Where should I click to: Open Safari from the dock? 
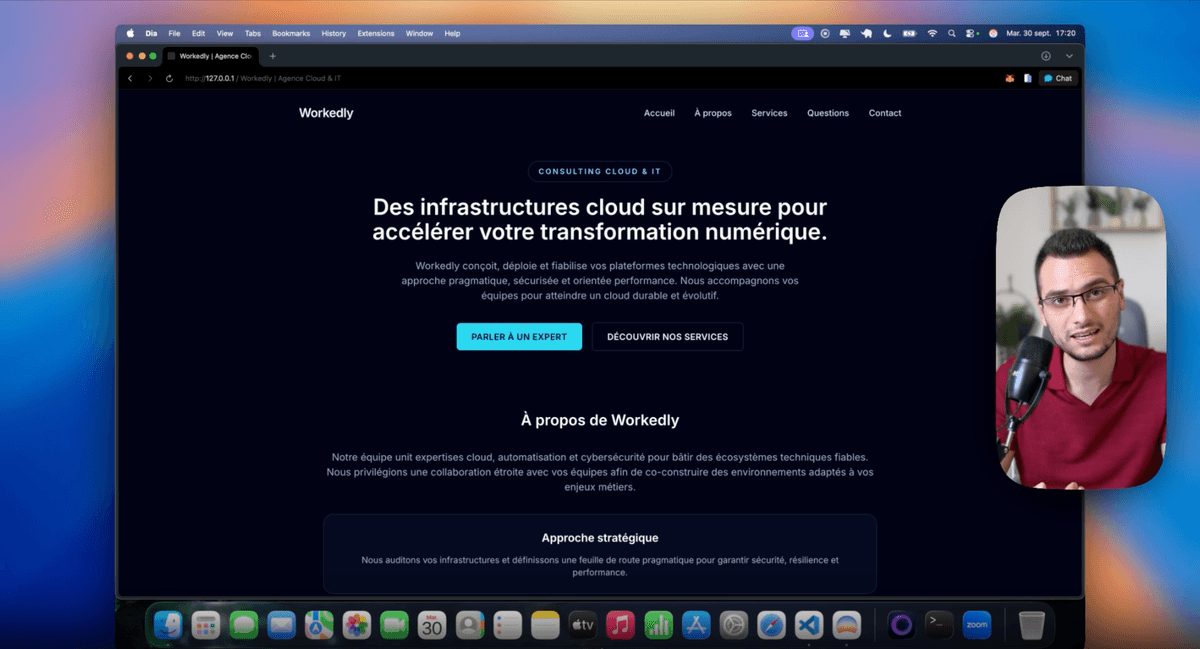tap(771, 626)
